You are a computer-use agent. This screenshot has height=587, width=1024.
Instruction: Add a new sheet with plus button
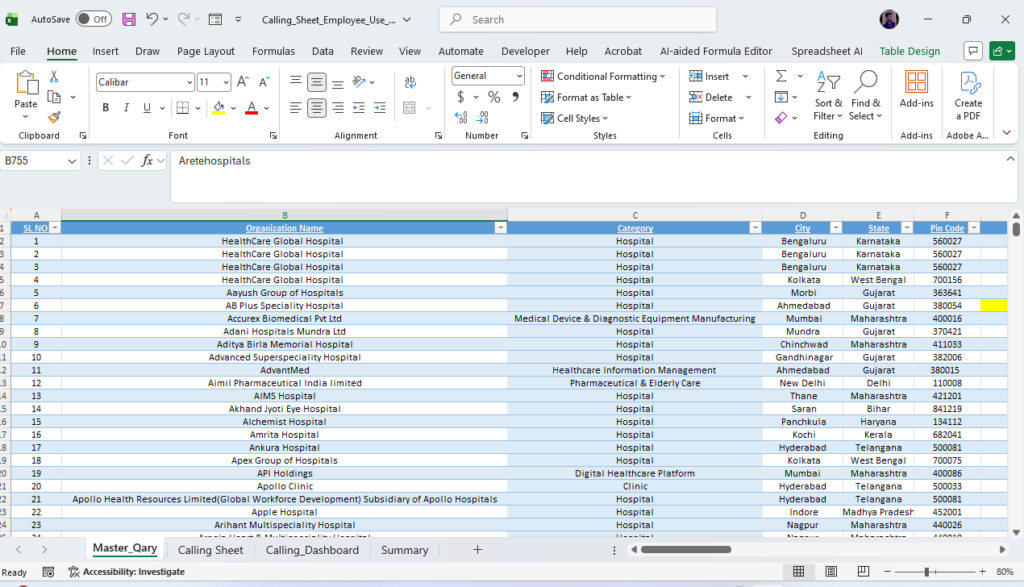point(477,550)
